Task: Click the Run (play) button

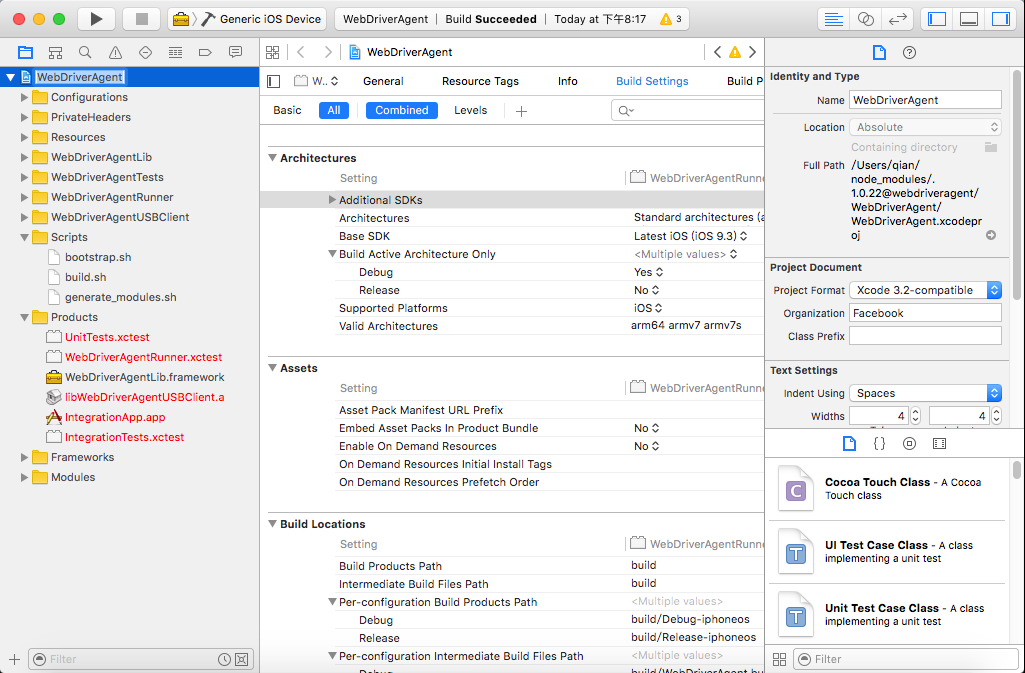Action: coord(96,19)
